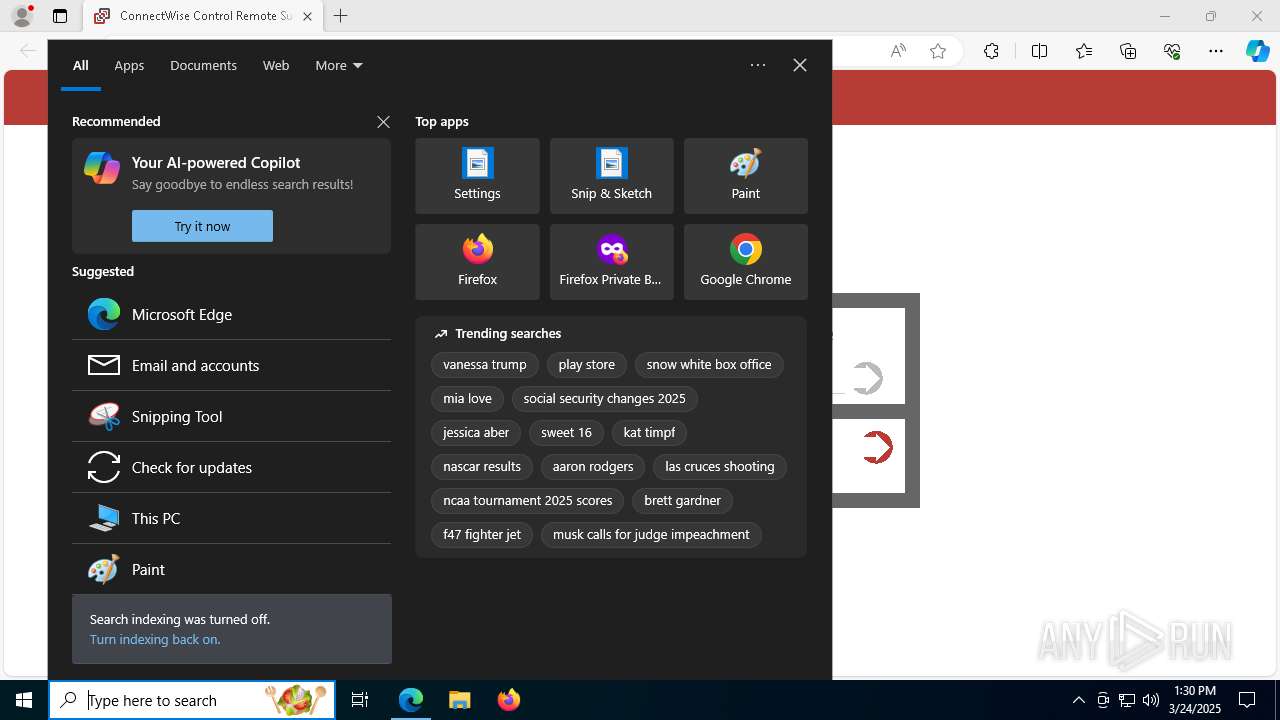
Task: Search trending 'vanessa trump'
Action: pyautogui.click(x=485, y=365)
